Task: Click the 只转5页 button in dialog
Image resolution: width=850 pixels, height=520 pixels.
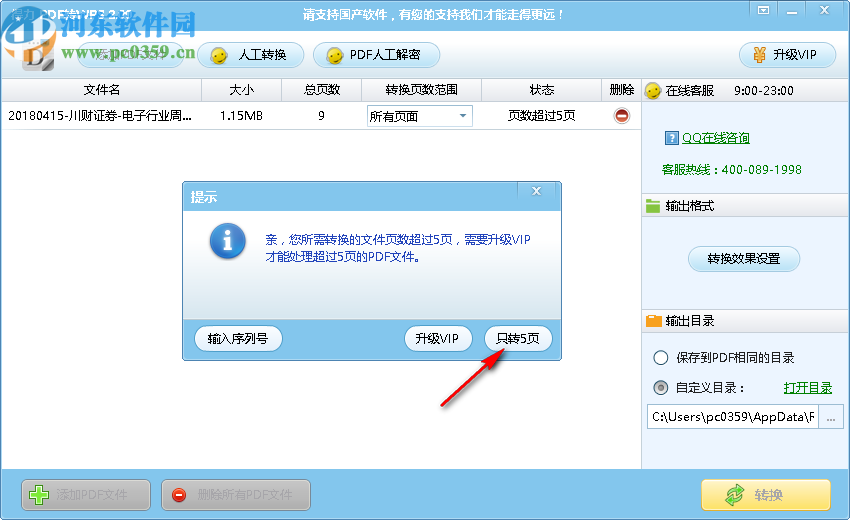Action: pos(518,338)
